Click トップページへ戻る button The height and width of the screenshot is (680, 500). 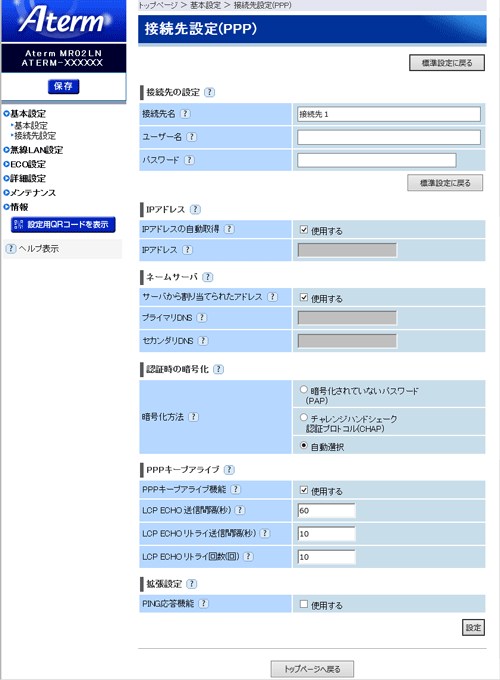[312, 669]
